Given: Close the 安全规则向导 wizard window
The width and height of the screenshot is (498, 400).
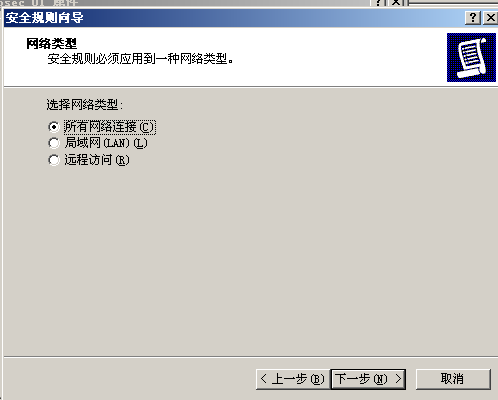Looking at the screenshot, I should pos(490,18).
